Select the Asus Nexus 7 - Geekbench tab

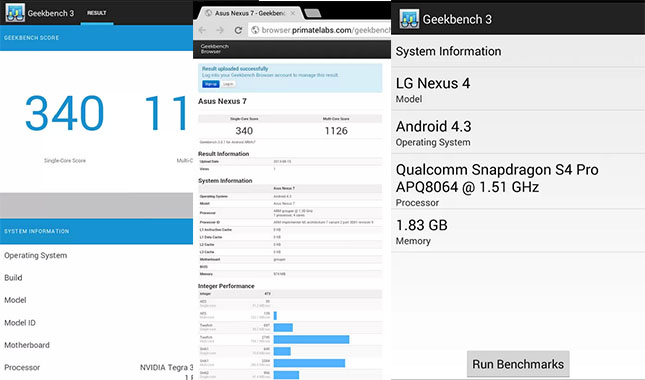248,13
